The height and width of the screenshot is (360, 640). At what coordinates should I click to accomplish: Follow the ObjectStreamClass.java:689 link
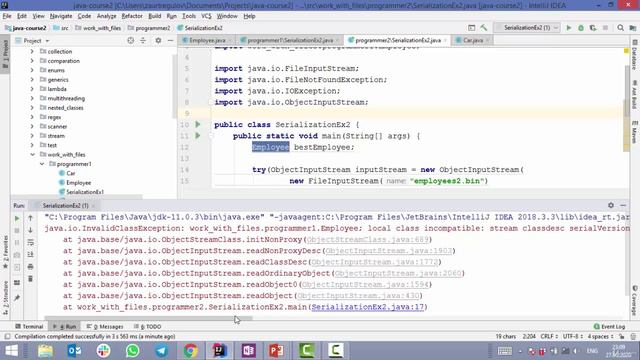click(x=367, y=240)
